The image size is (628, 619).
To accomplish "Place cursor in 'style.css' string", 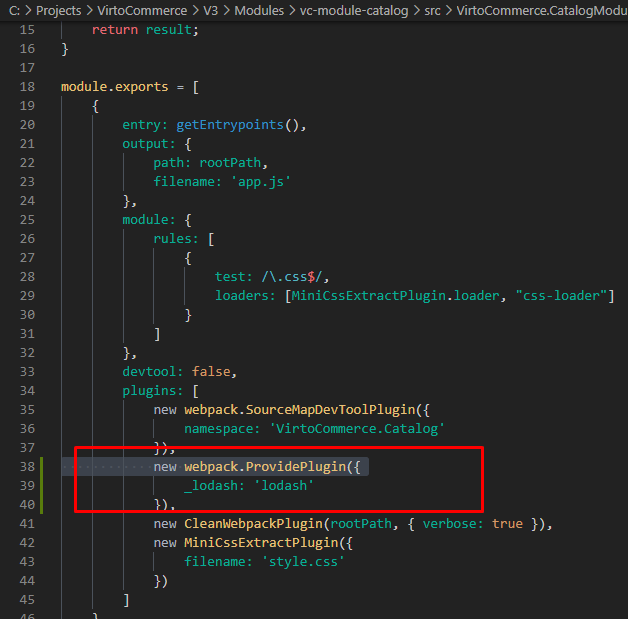I will pos(303,562).
